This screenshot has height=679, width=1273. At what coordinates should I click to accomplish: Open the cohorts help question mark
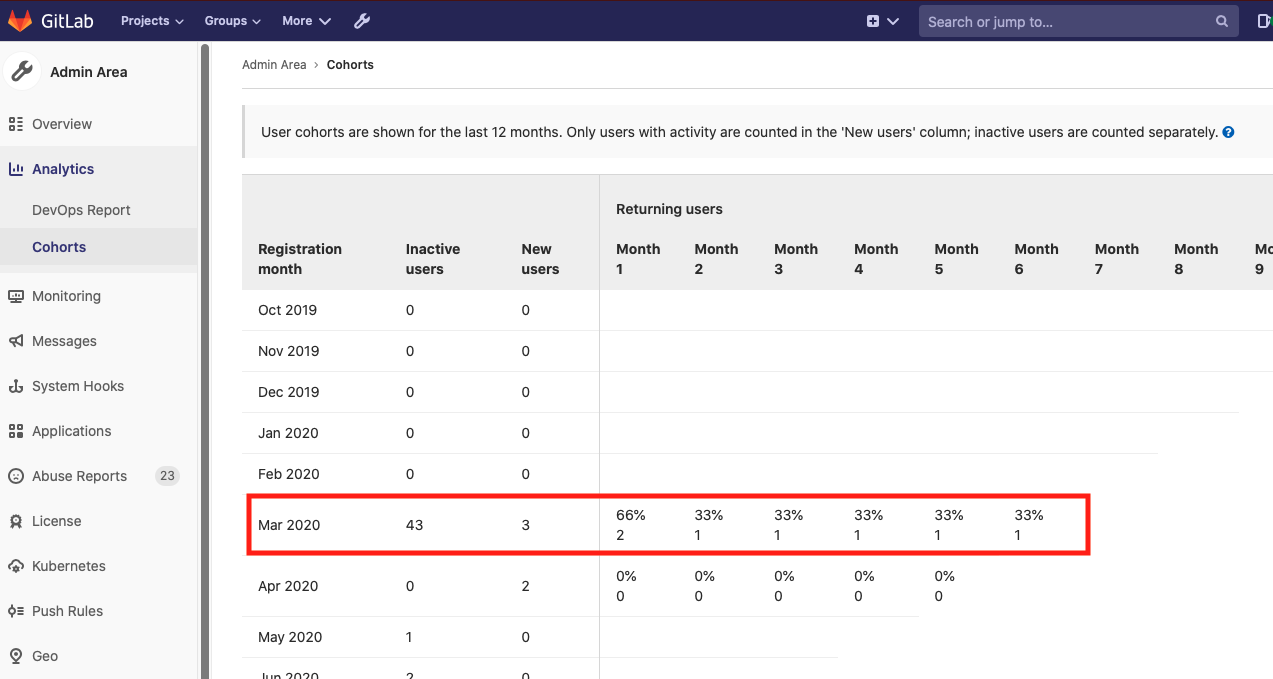(x=1228, y=131)
